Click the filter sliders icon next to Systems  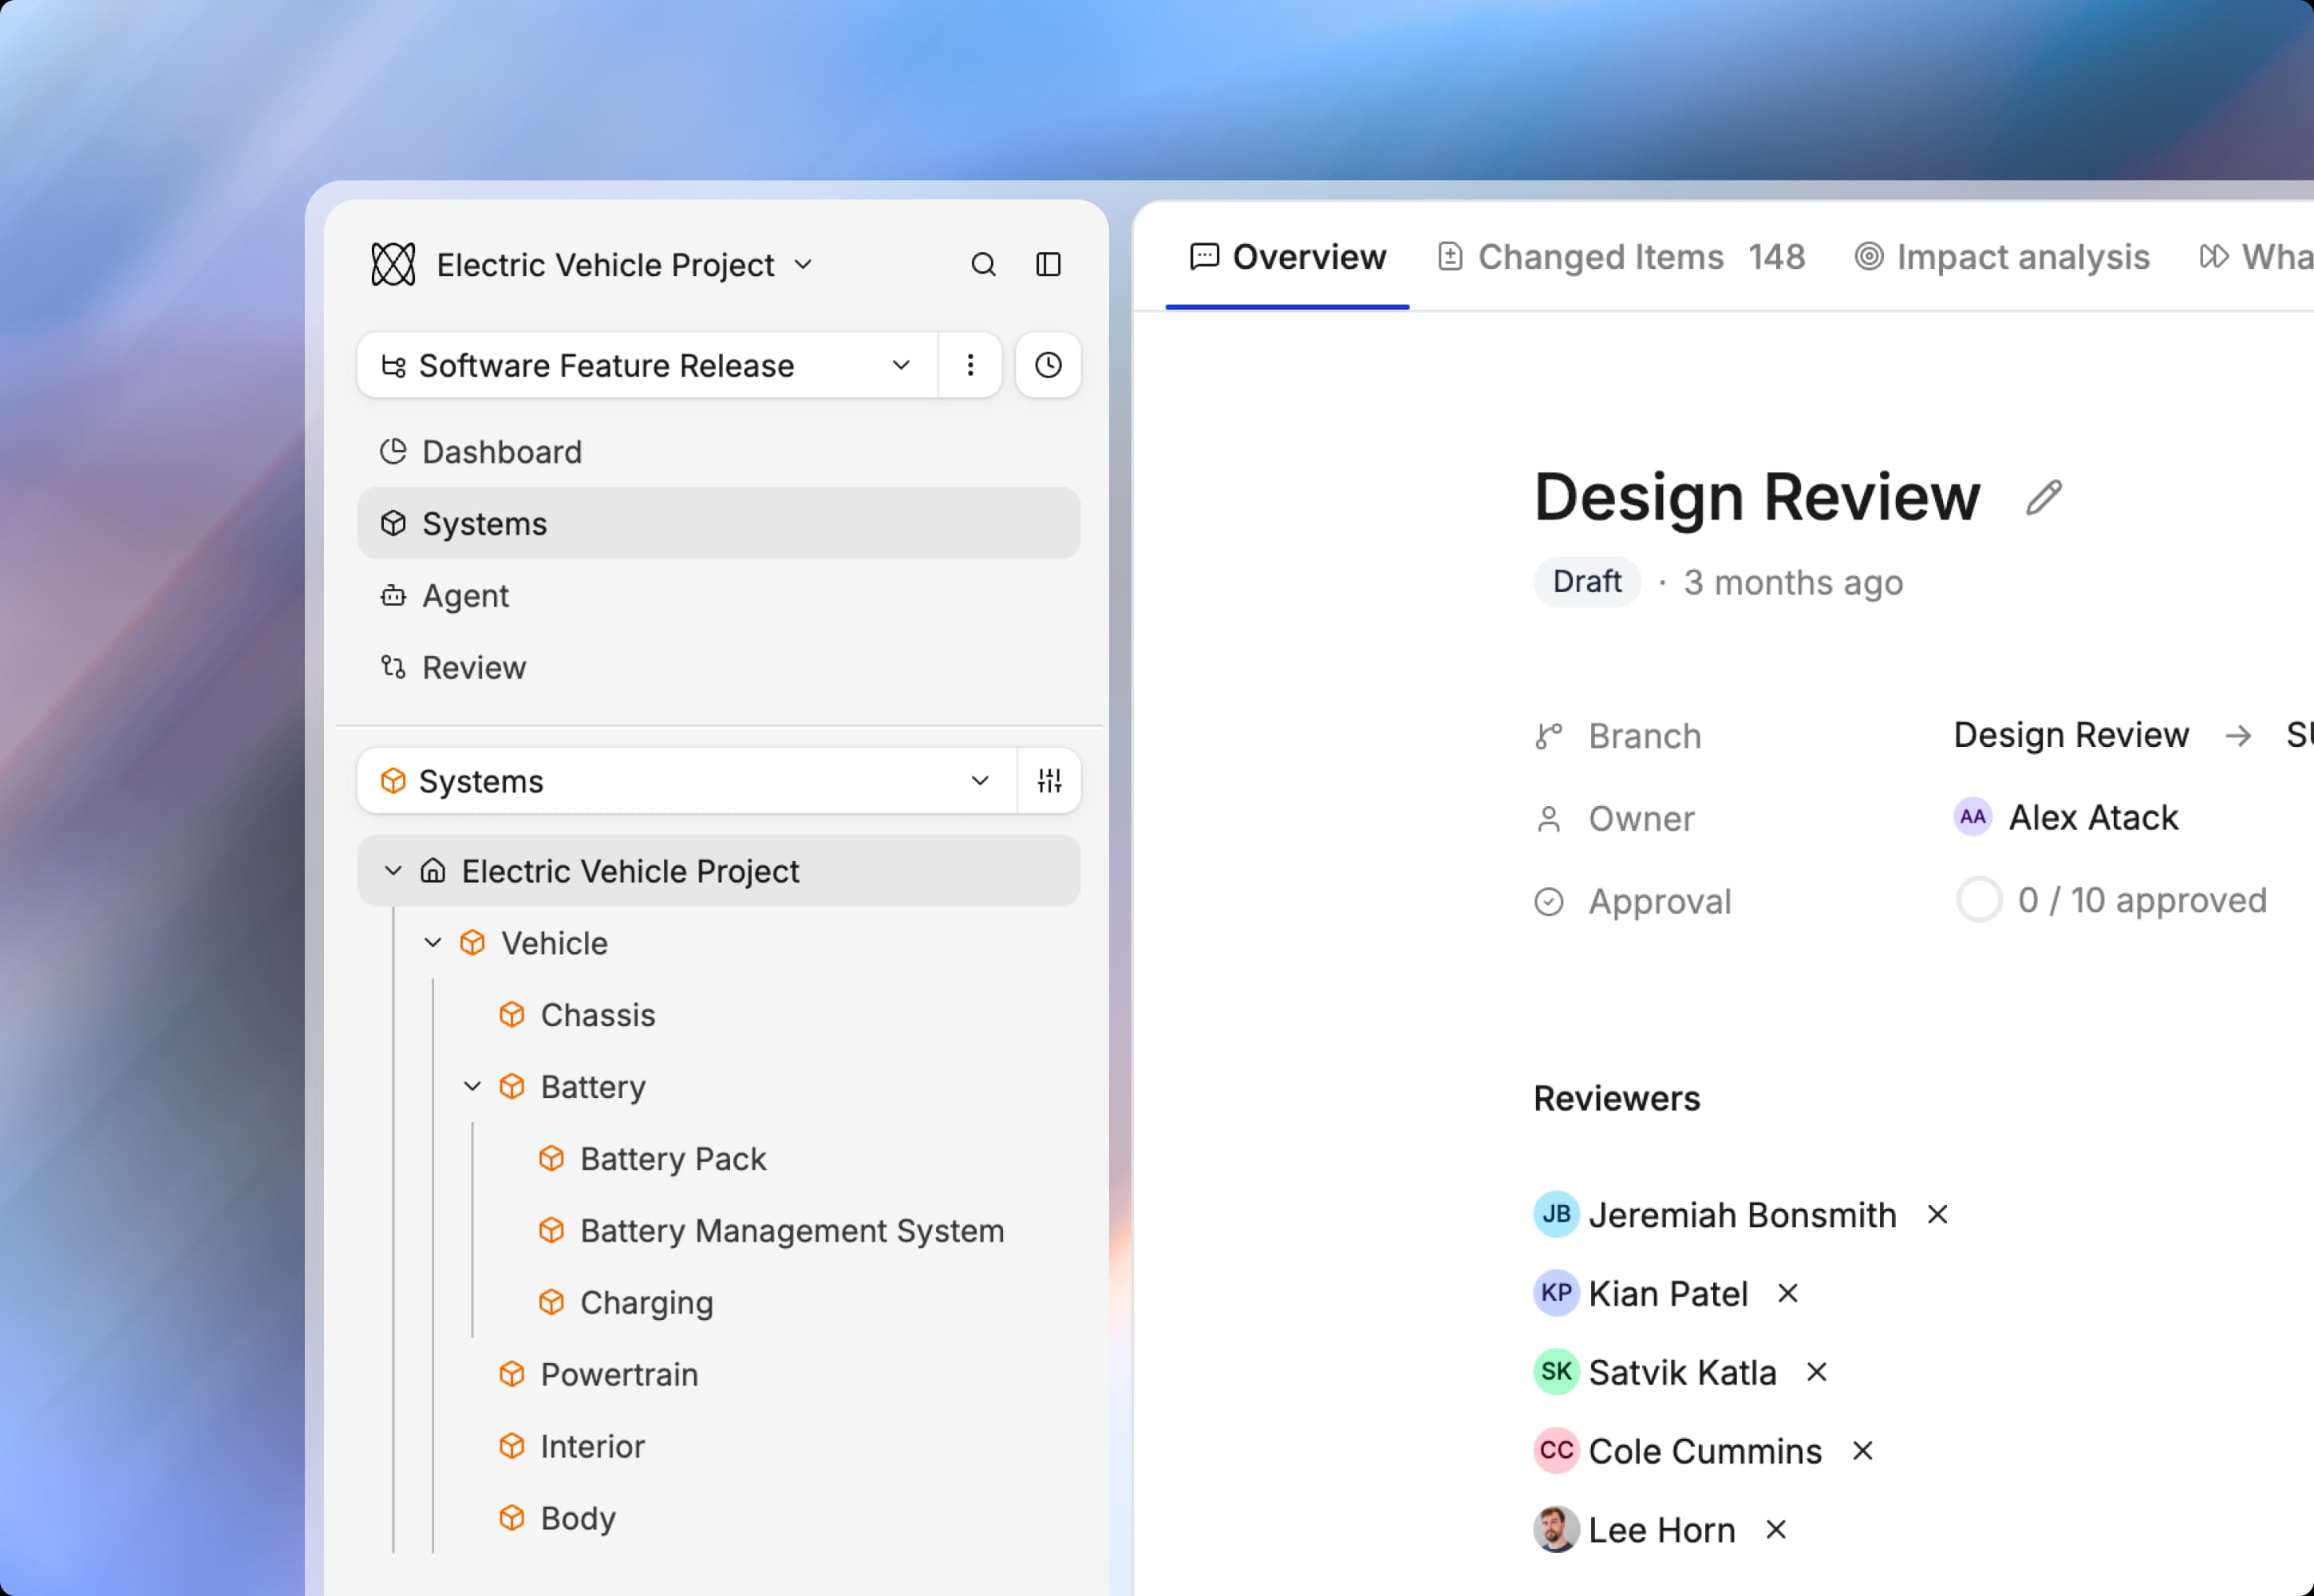point(1049,781)
